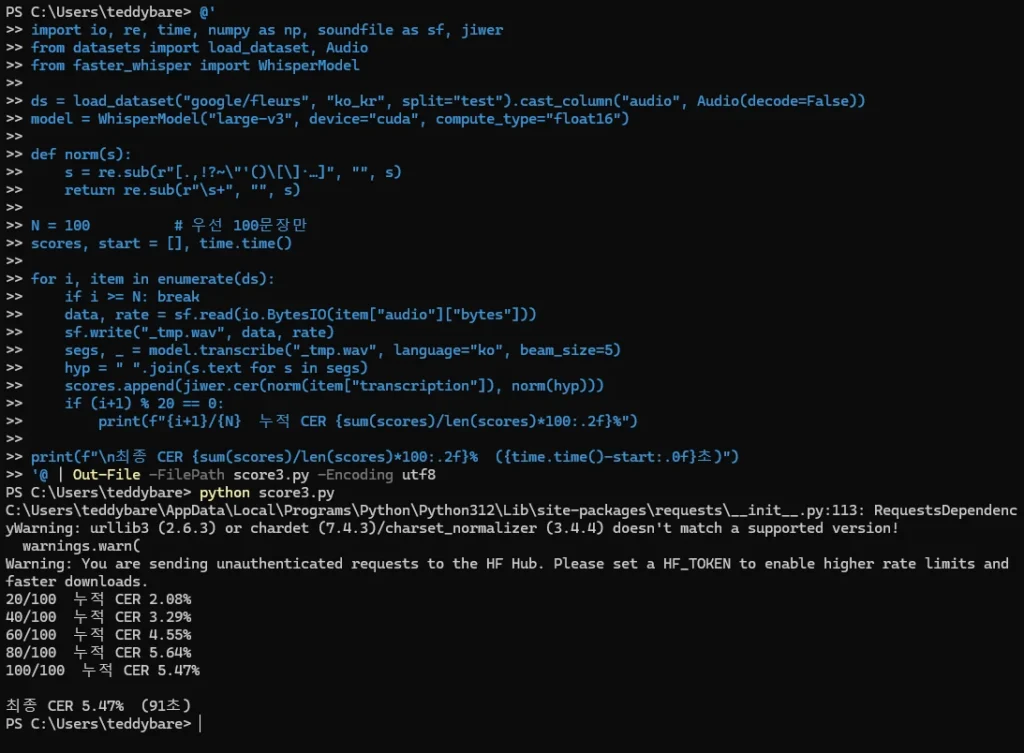Click 'WhisperModel("large-v3"' in the model line
This screenshot has width=1024, height=753.
click(x=195, y=119)
